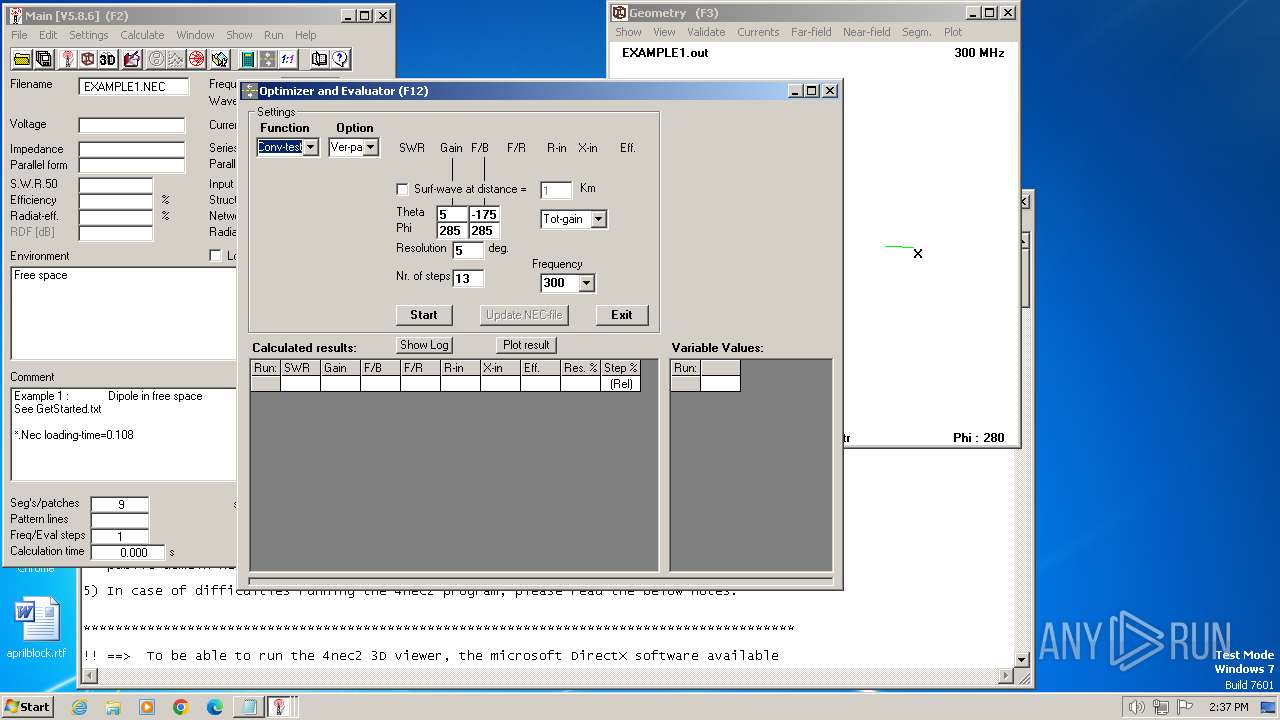Open the File menu in Main window
Image resolution: width=1280 pixels, height=720 pixels.
[19, 35]
